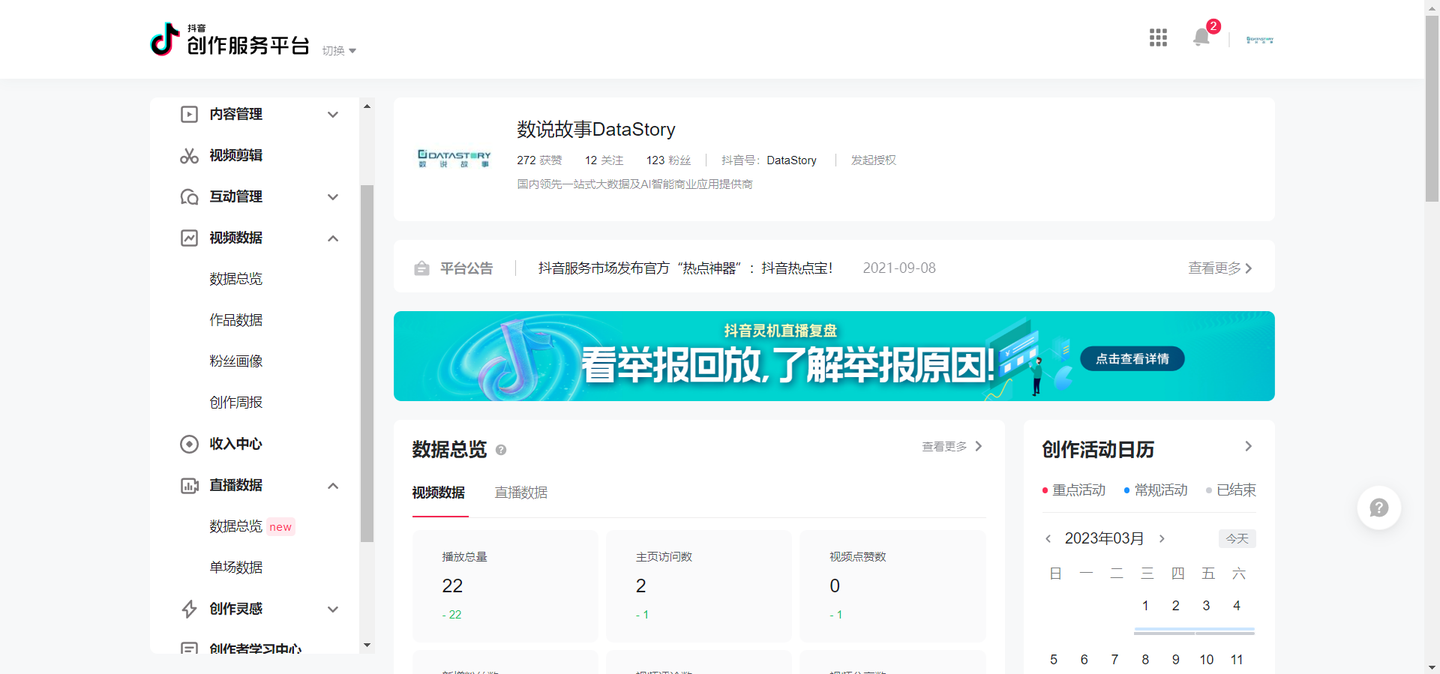The image size is (1440, 674).
Task: Click 常规活动 legend label
Action: [1160, 490]
